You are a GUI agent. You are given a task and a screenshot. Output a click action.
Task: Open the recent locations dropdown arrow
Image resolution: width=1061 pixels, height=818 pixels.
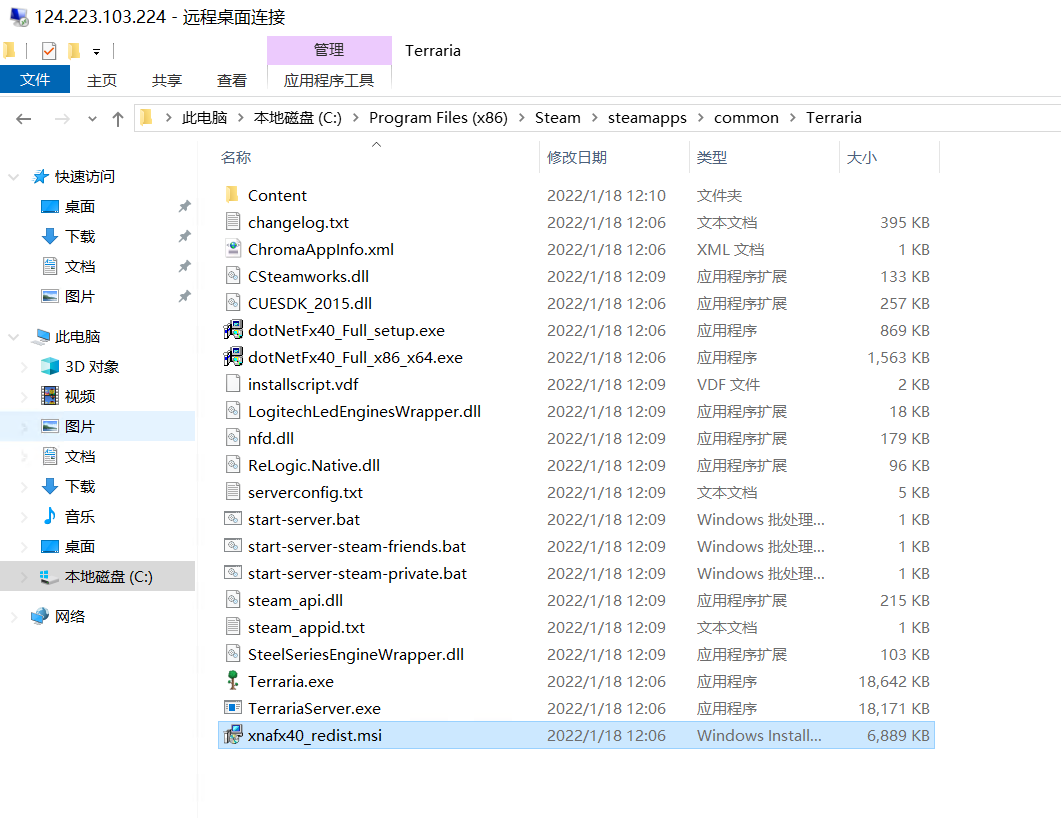coord(92,119)
